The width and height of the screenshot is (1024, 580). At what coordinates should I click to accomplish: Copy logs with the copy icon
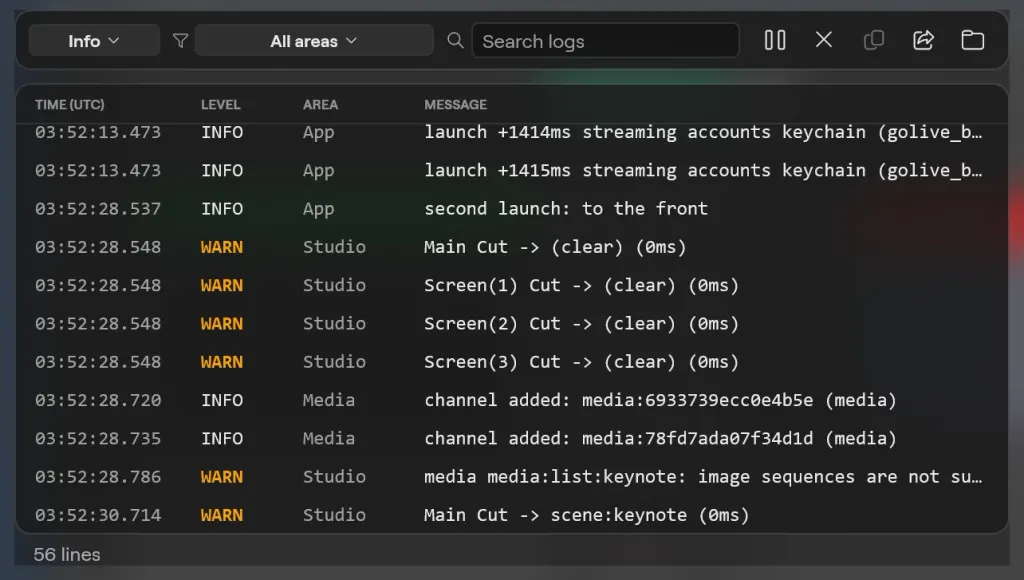click(874, 40)
